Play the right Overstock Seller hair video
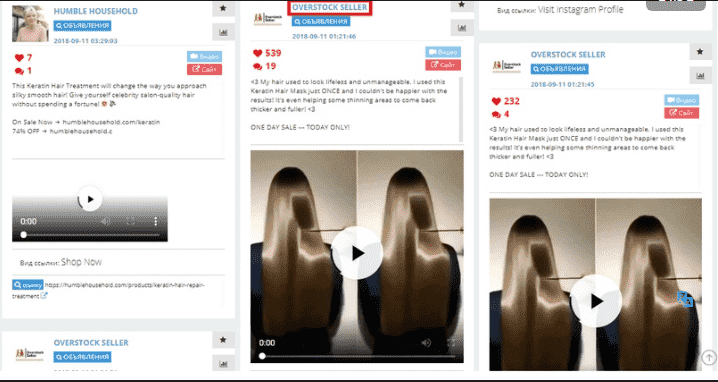Image resolution: width=718 pixels, height=382 pixels. (596, 301)
